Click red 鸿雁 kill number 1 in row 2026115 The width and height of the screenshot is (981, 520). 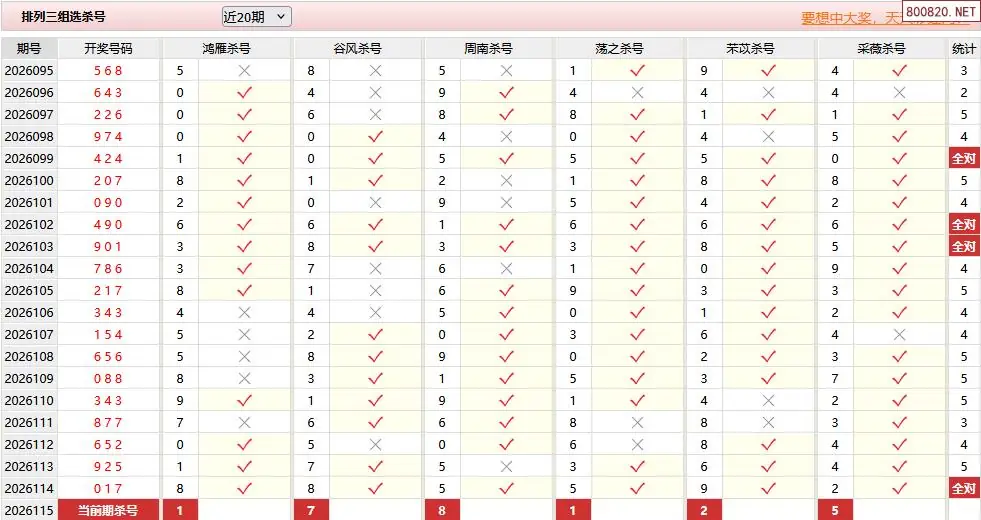point(180,510)
